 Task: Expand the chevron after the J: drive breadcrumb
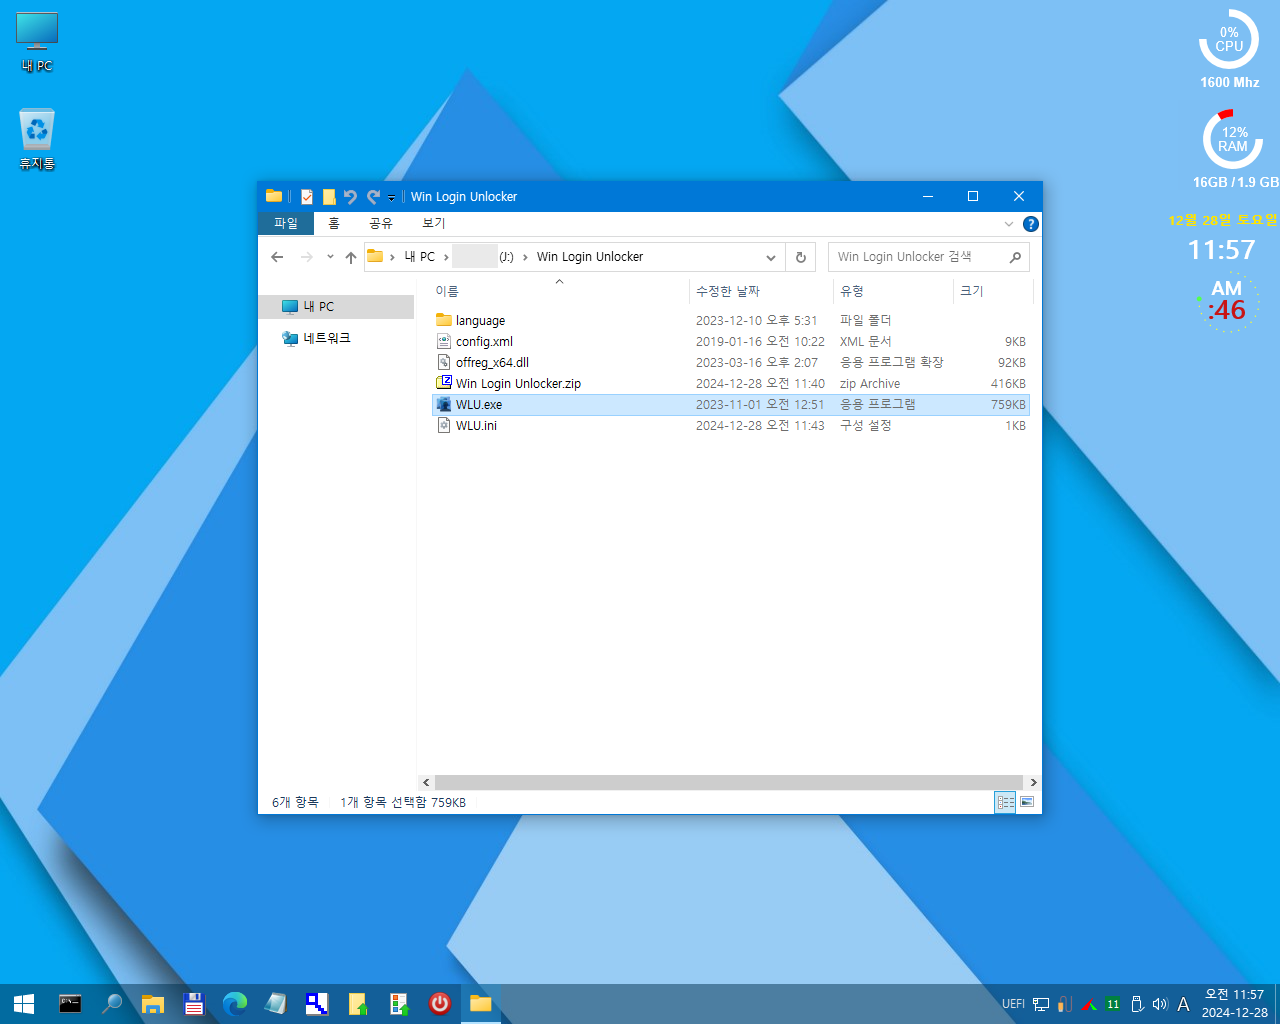point(525,257)
